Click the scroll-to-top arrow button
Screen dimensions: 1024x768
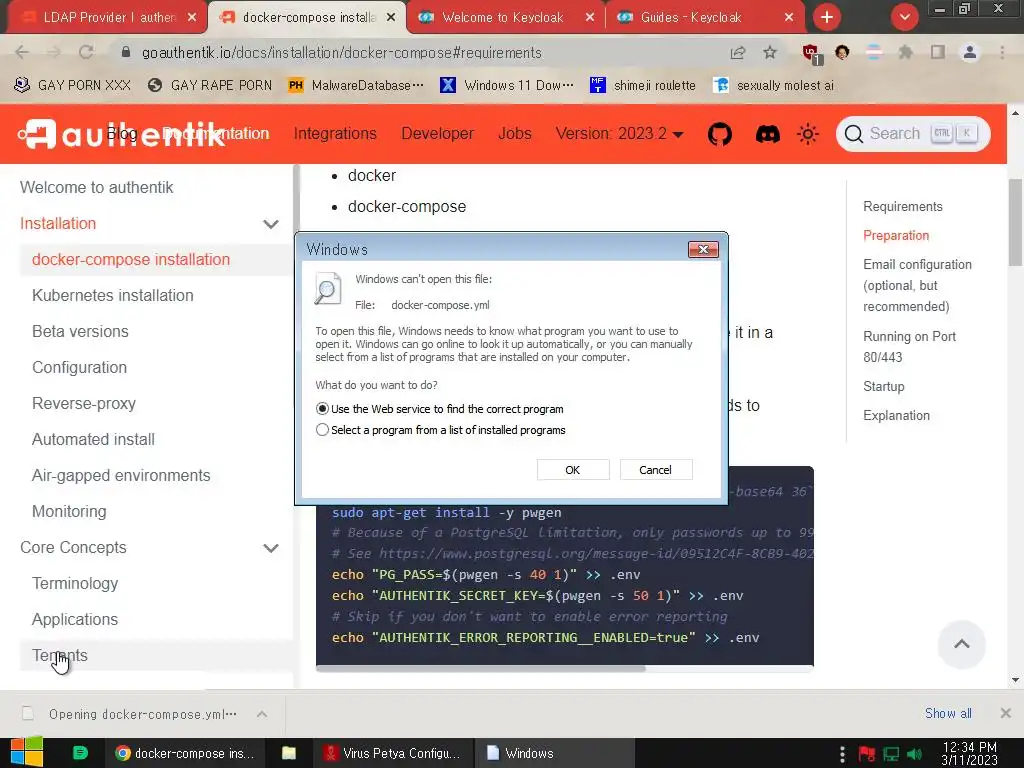pyautogui.click(x=961, y=644)
